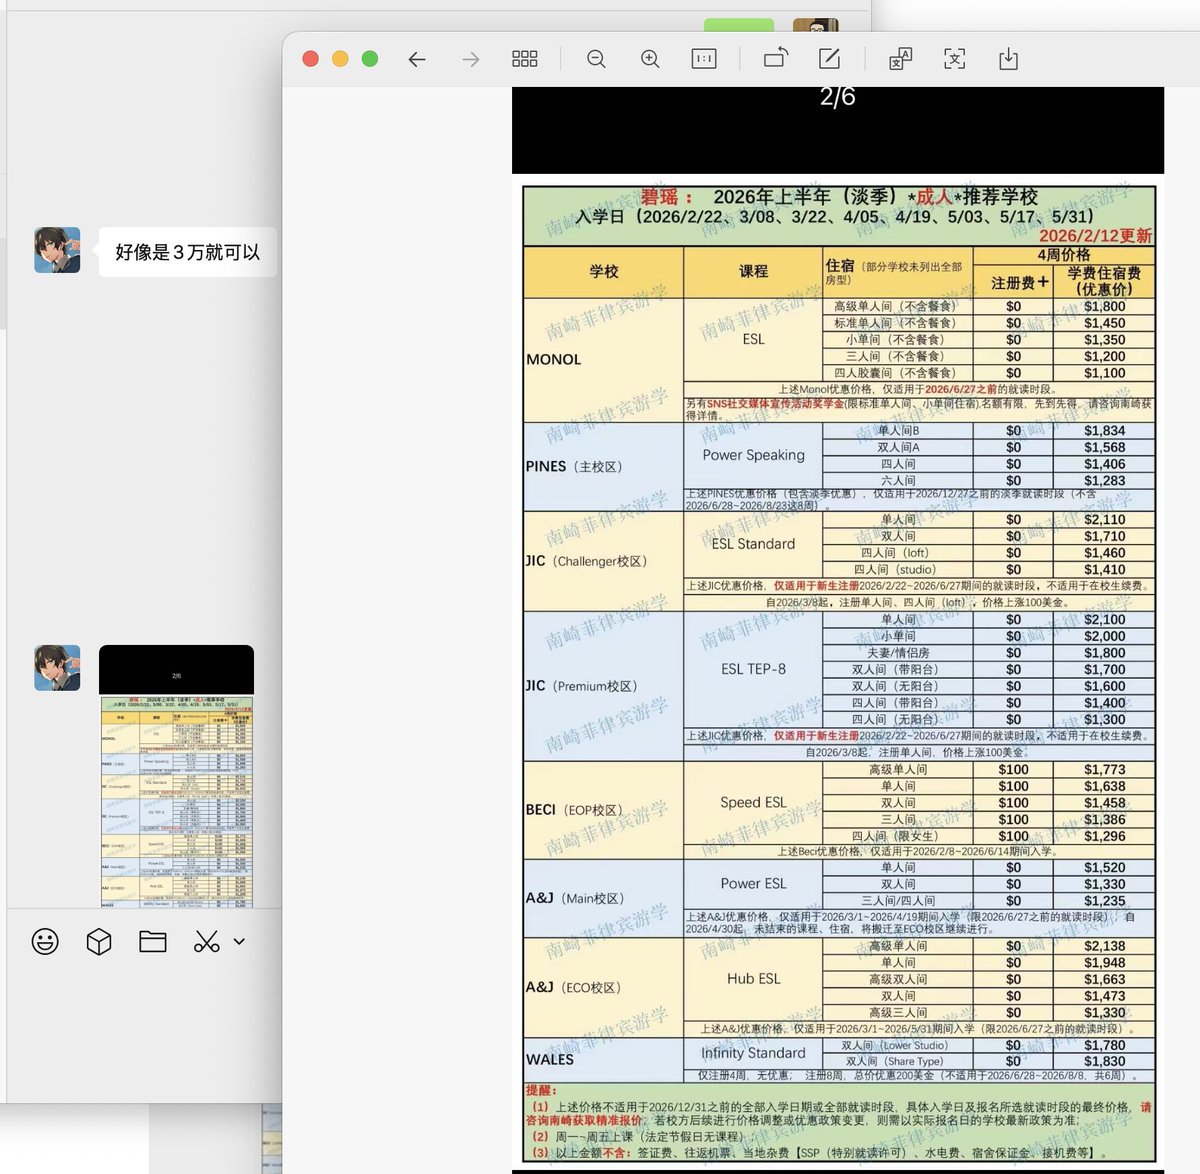This screenshot has width=1200, height=1174.
Task: Click the $2,110 price in ESL Standard rows
Action: [x=1104, y=520]
